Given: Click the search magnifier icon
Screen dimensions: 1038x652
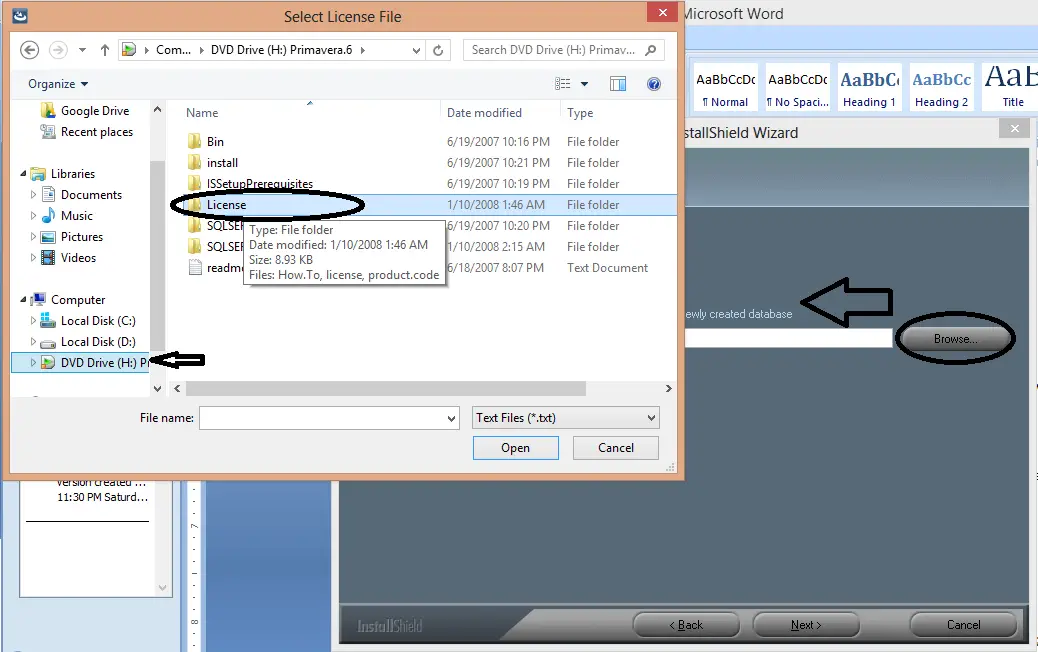Looking at the screenshot, I should point(651,50).
